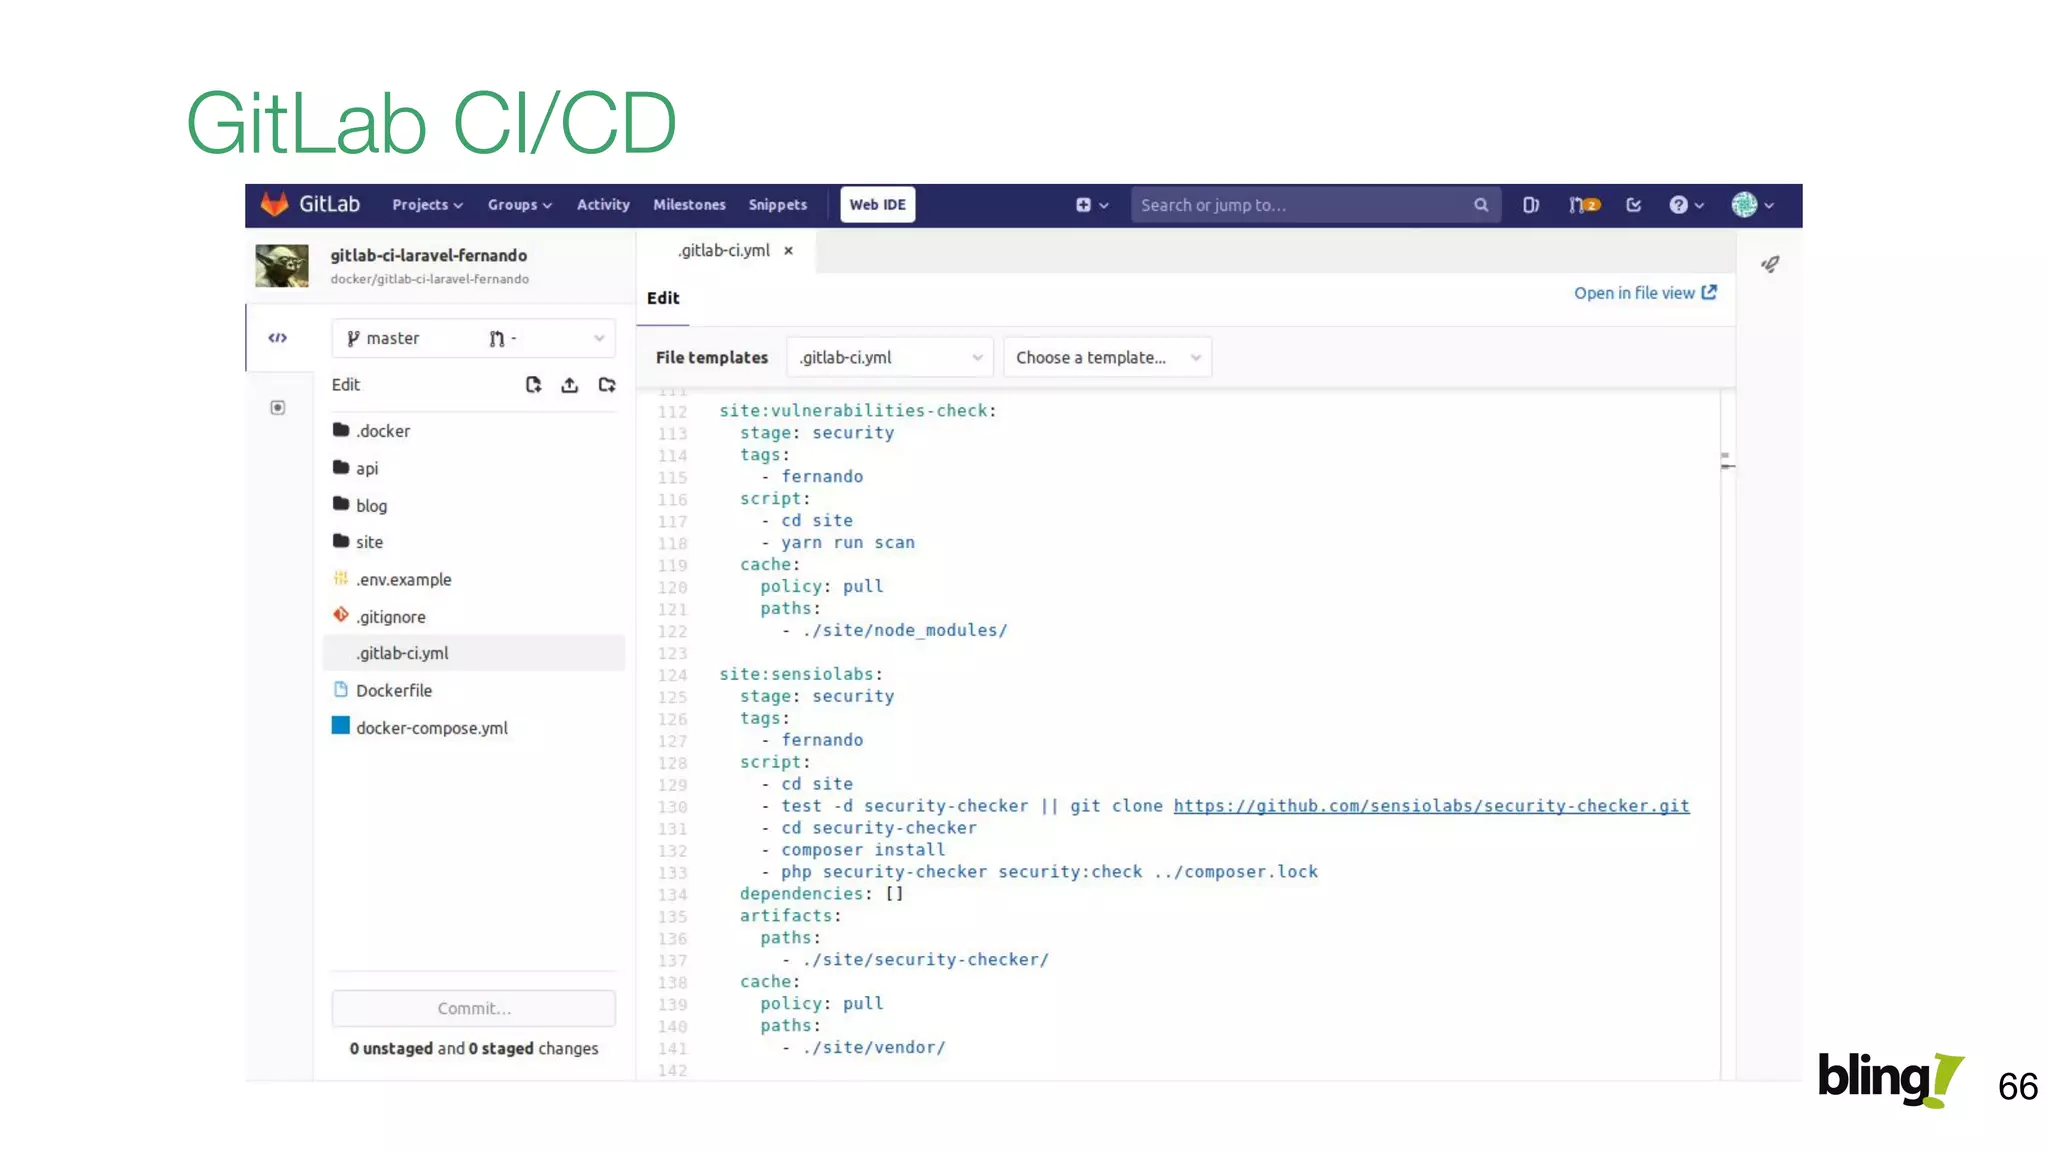Click line 112 site:vulnerabilities-check text
This screenshot has width=2048, height=1152.
858,411
